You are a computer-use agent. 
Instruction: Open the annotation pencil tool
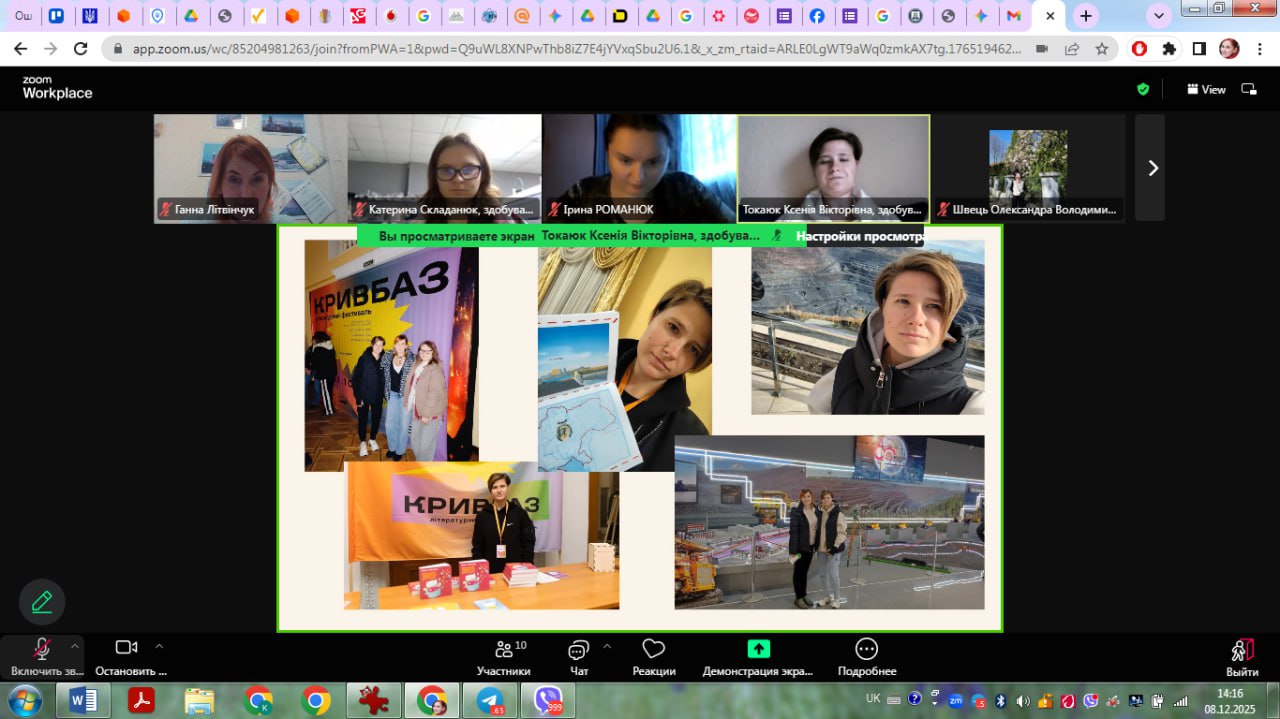pos(42,602)
